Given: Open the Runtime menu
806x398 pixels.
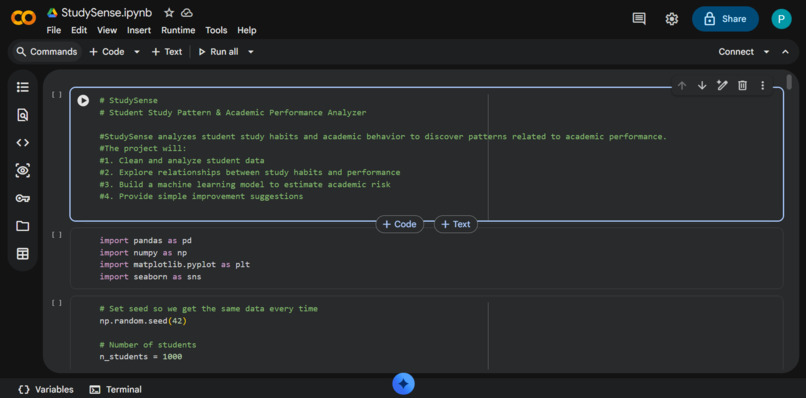Looking at the screenshot, I should click(178, 30).
